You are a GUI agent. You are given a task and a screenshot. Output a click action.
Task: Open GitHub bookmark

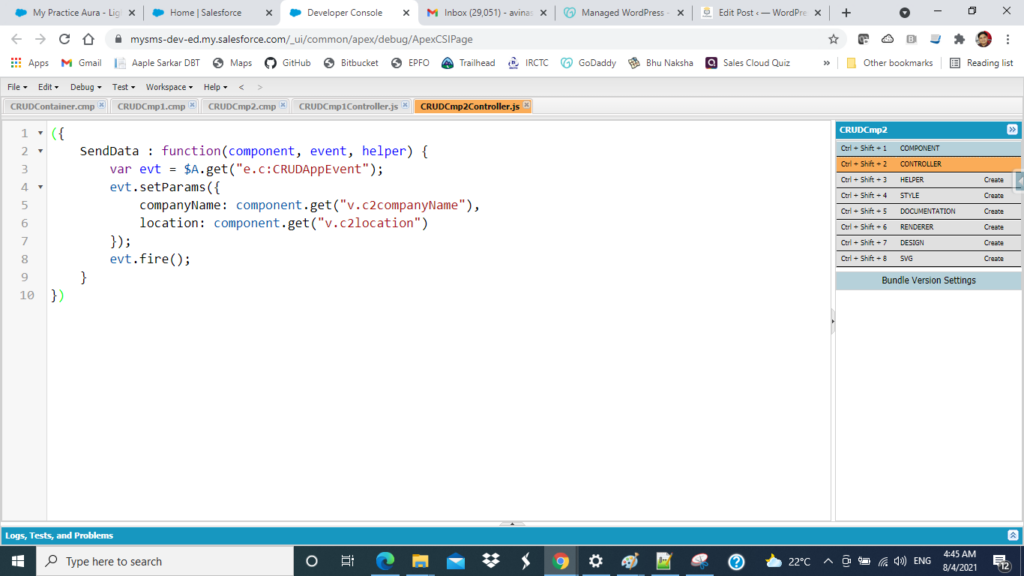[287, 63]
